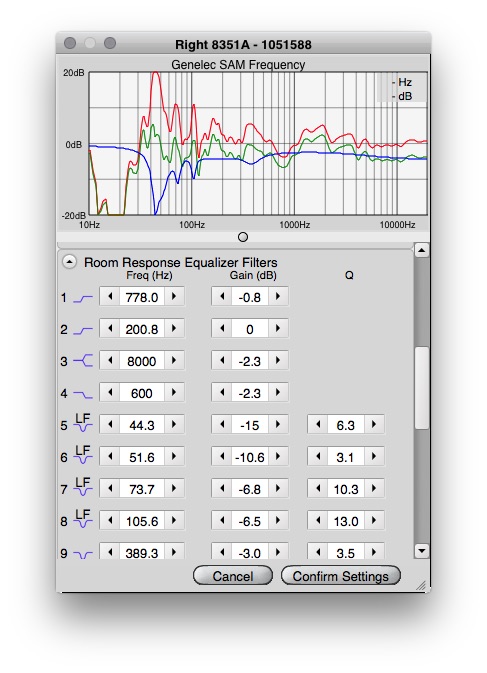Click the notch filter icon for filter 9
This screenshot has height=673, width=487.
83,555
